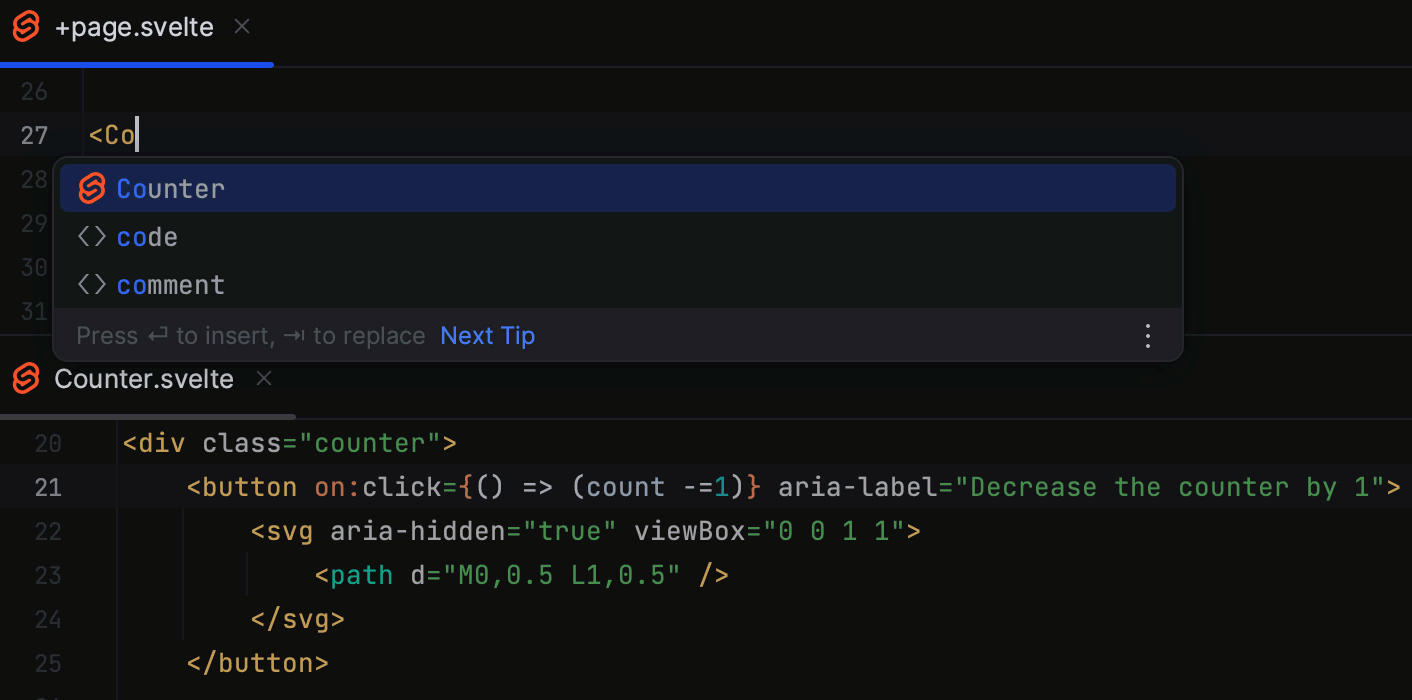Switch to the Counter.svelte tab
Screen dimensions: 1412x700
tap(143, 379)
